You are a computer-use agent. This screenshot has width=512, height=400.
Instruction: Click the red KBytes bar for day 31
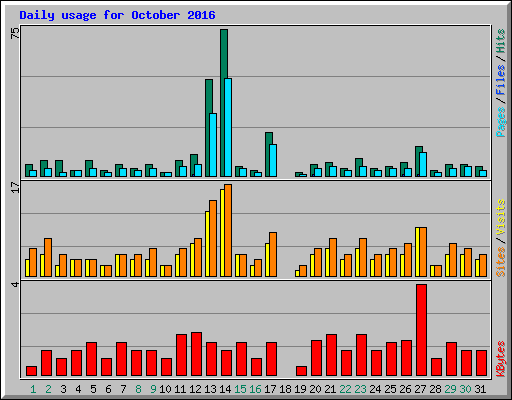click(x=482, y=363)
